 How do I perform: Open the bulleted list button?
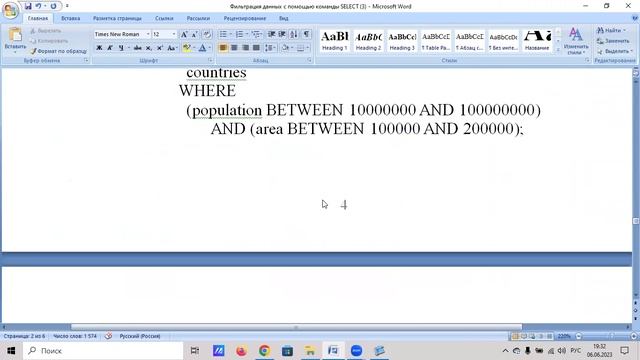pos(223,34)
